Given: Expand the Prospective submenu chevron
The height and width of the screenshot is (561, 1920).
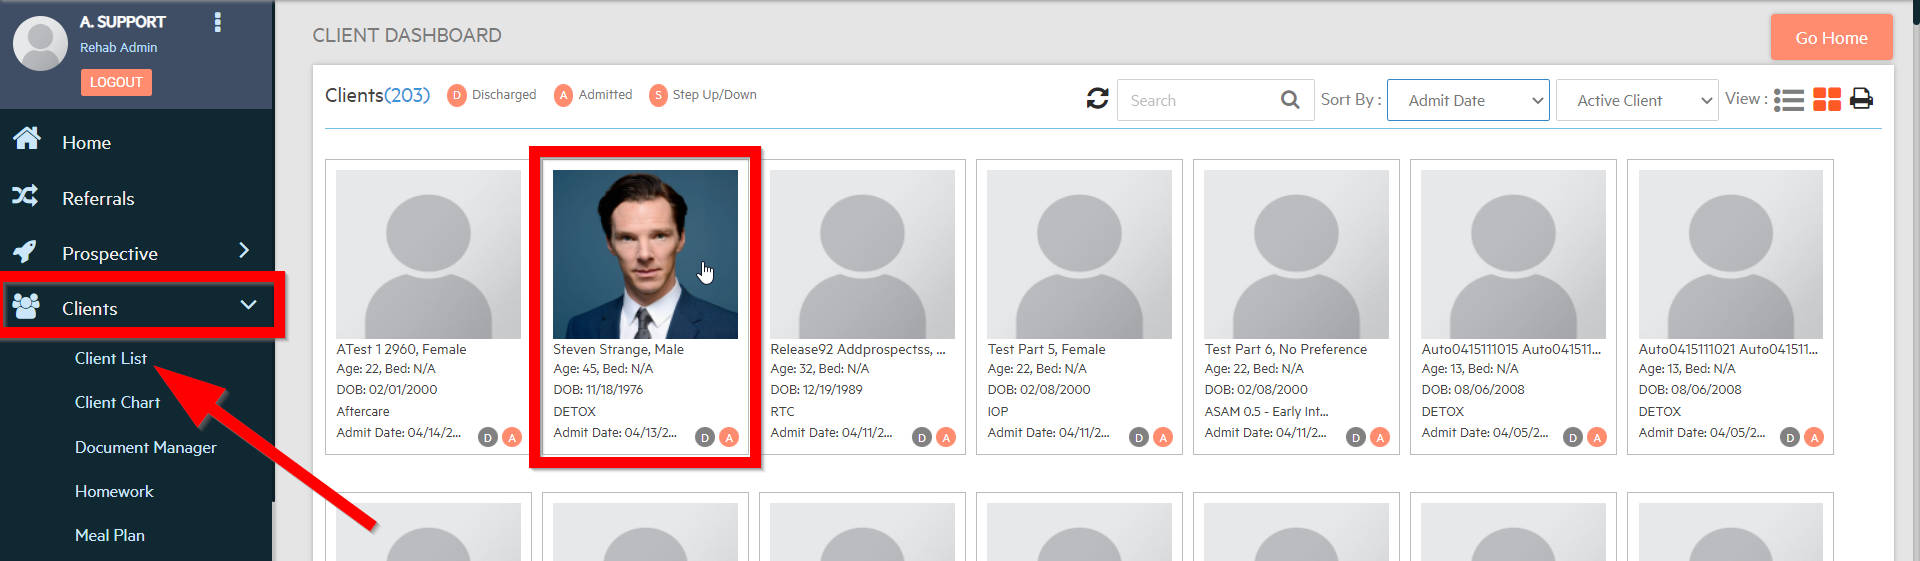Looking at the screenshot, I should point(244,250).
